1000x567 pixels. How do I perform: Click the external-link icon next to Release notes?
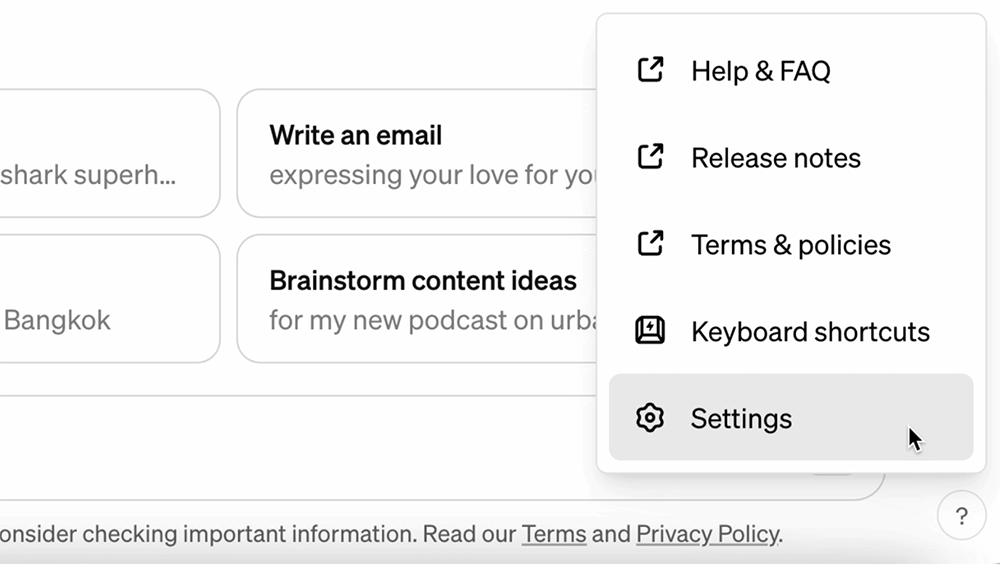point(650,157)
